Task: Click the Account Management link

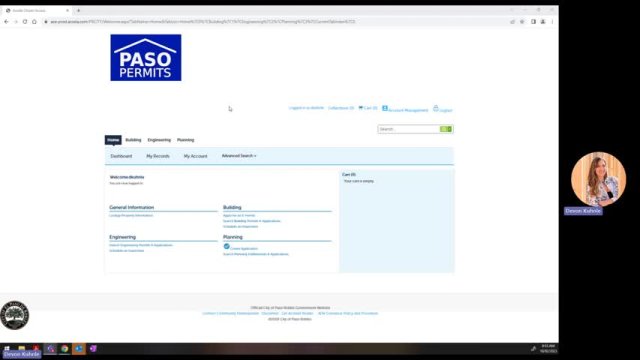Action: [408, 110]
